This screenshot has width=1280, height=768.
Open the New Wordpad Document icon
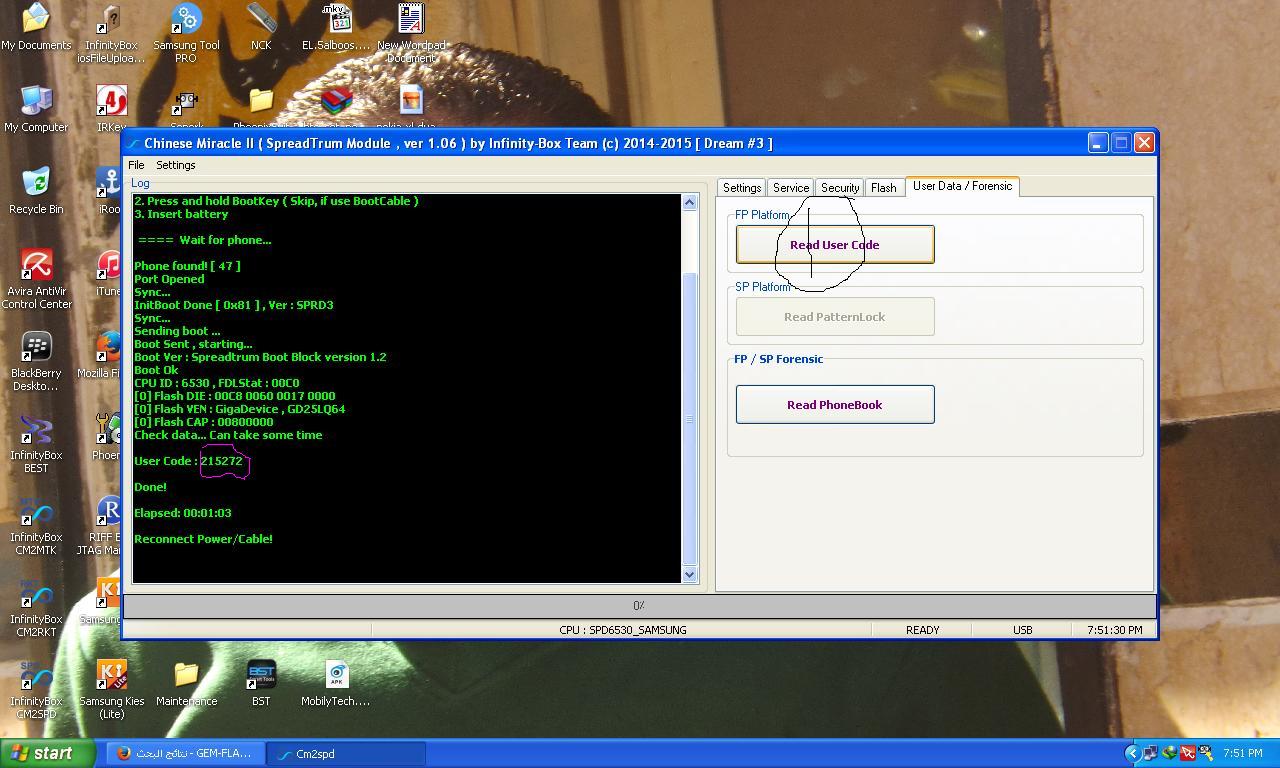[411, 33]
